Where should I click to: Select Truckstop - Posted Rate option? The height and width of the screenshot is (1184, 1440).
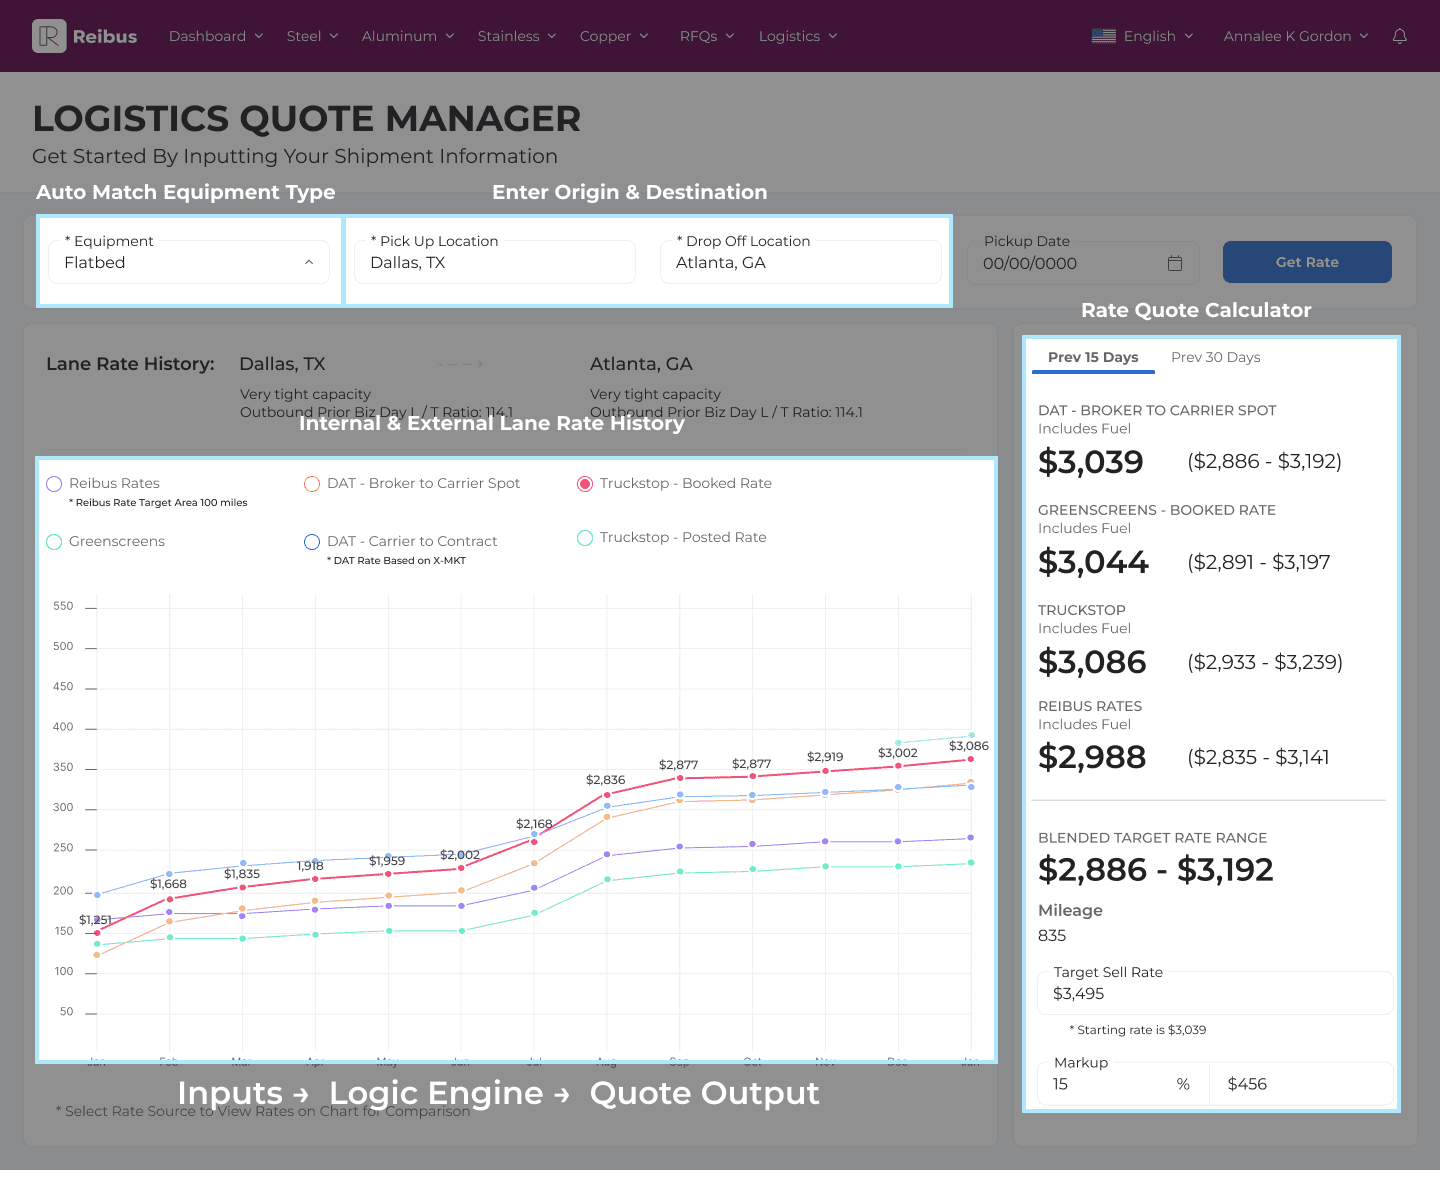click(585, 538)
